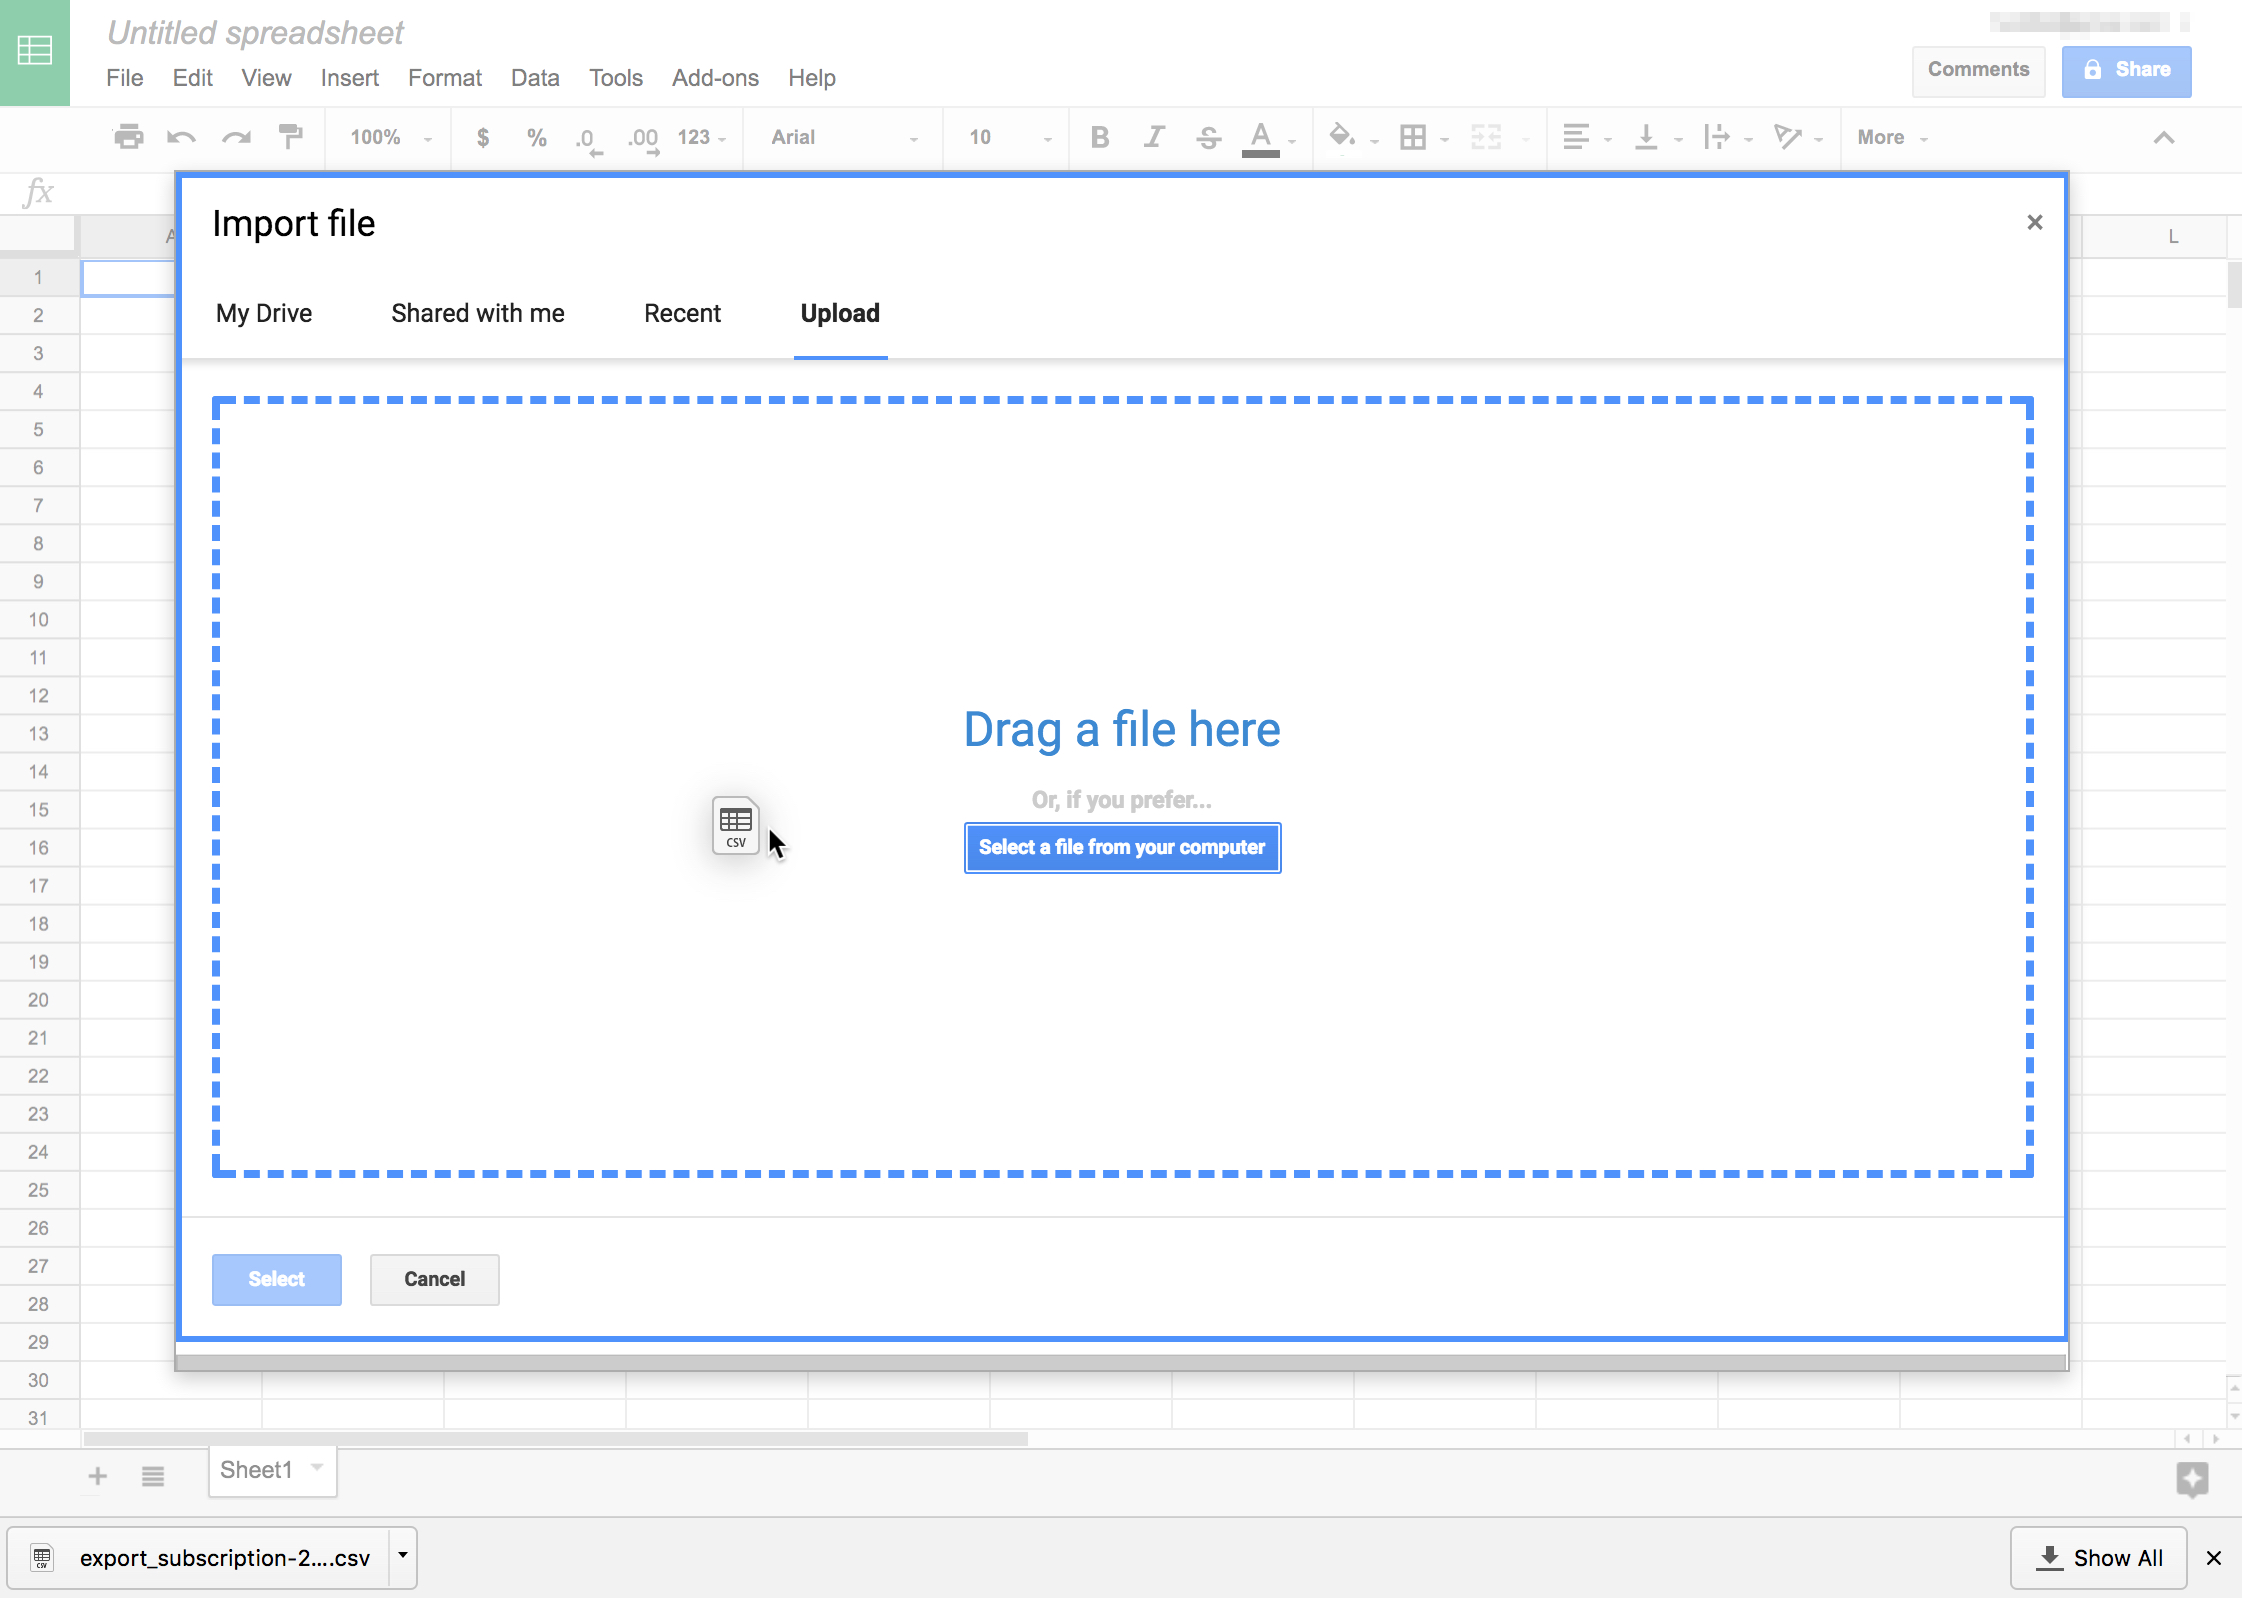
Task: Click the Merge cells icon
Action: (1486, 137)
